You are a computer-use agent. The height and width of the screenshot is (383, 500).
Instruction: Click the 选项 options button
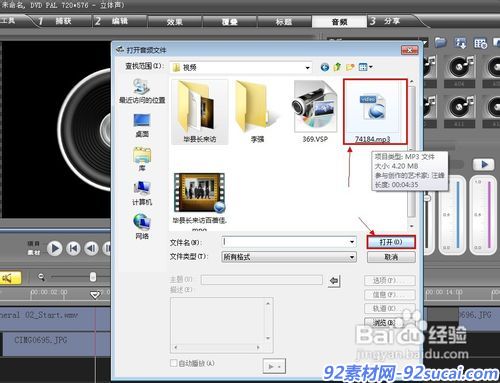(x=389, y=281)
